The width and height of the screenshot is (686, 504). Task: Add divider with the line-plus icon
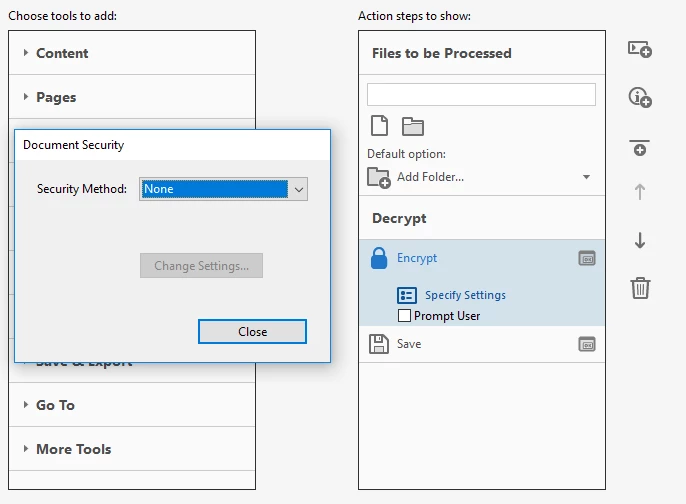(x=640, y=148)
